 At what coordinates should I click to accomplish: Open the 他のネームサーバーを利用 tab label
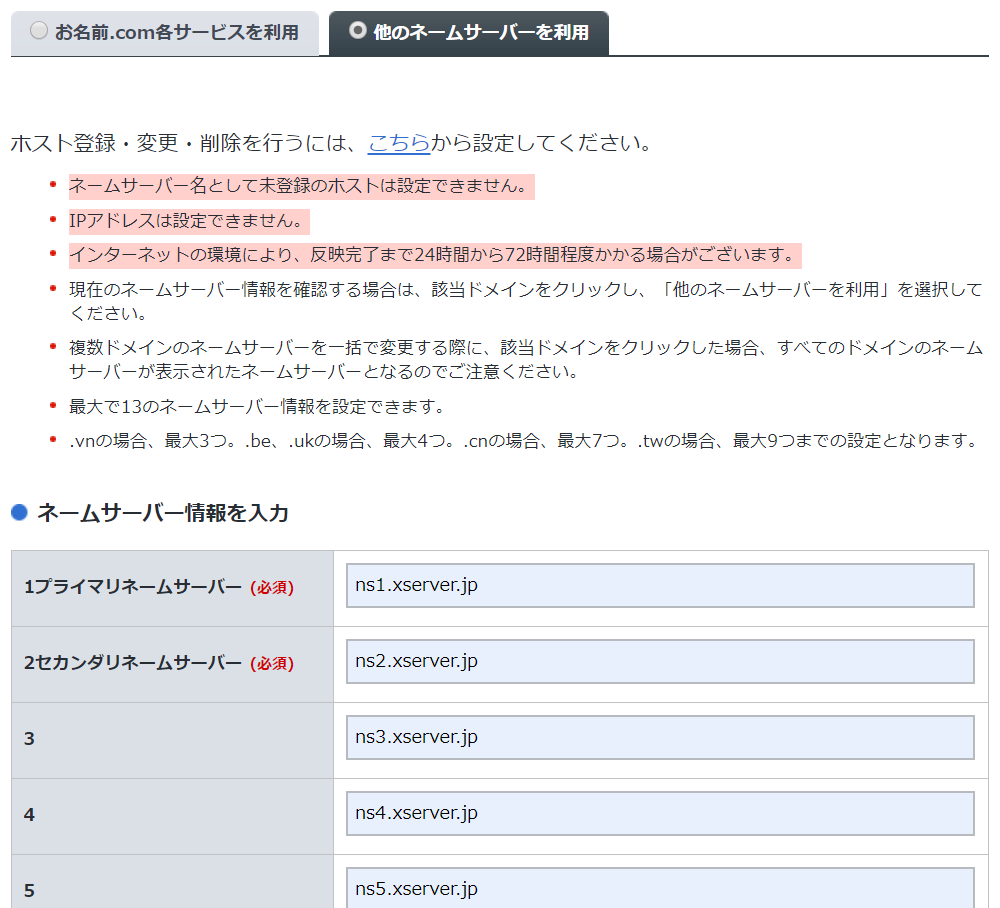[x=480, y=32]
